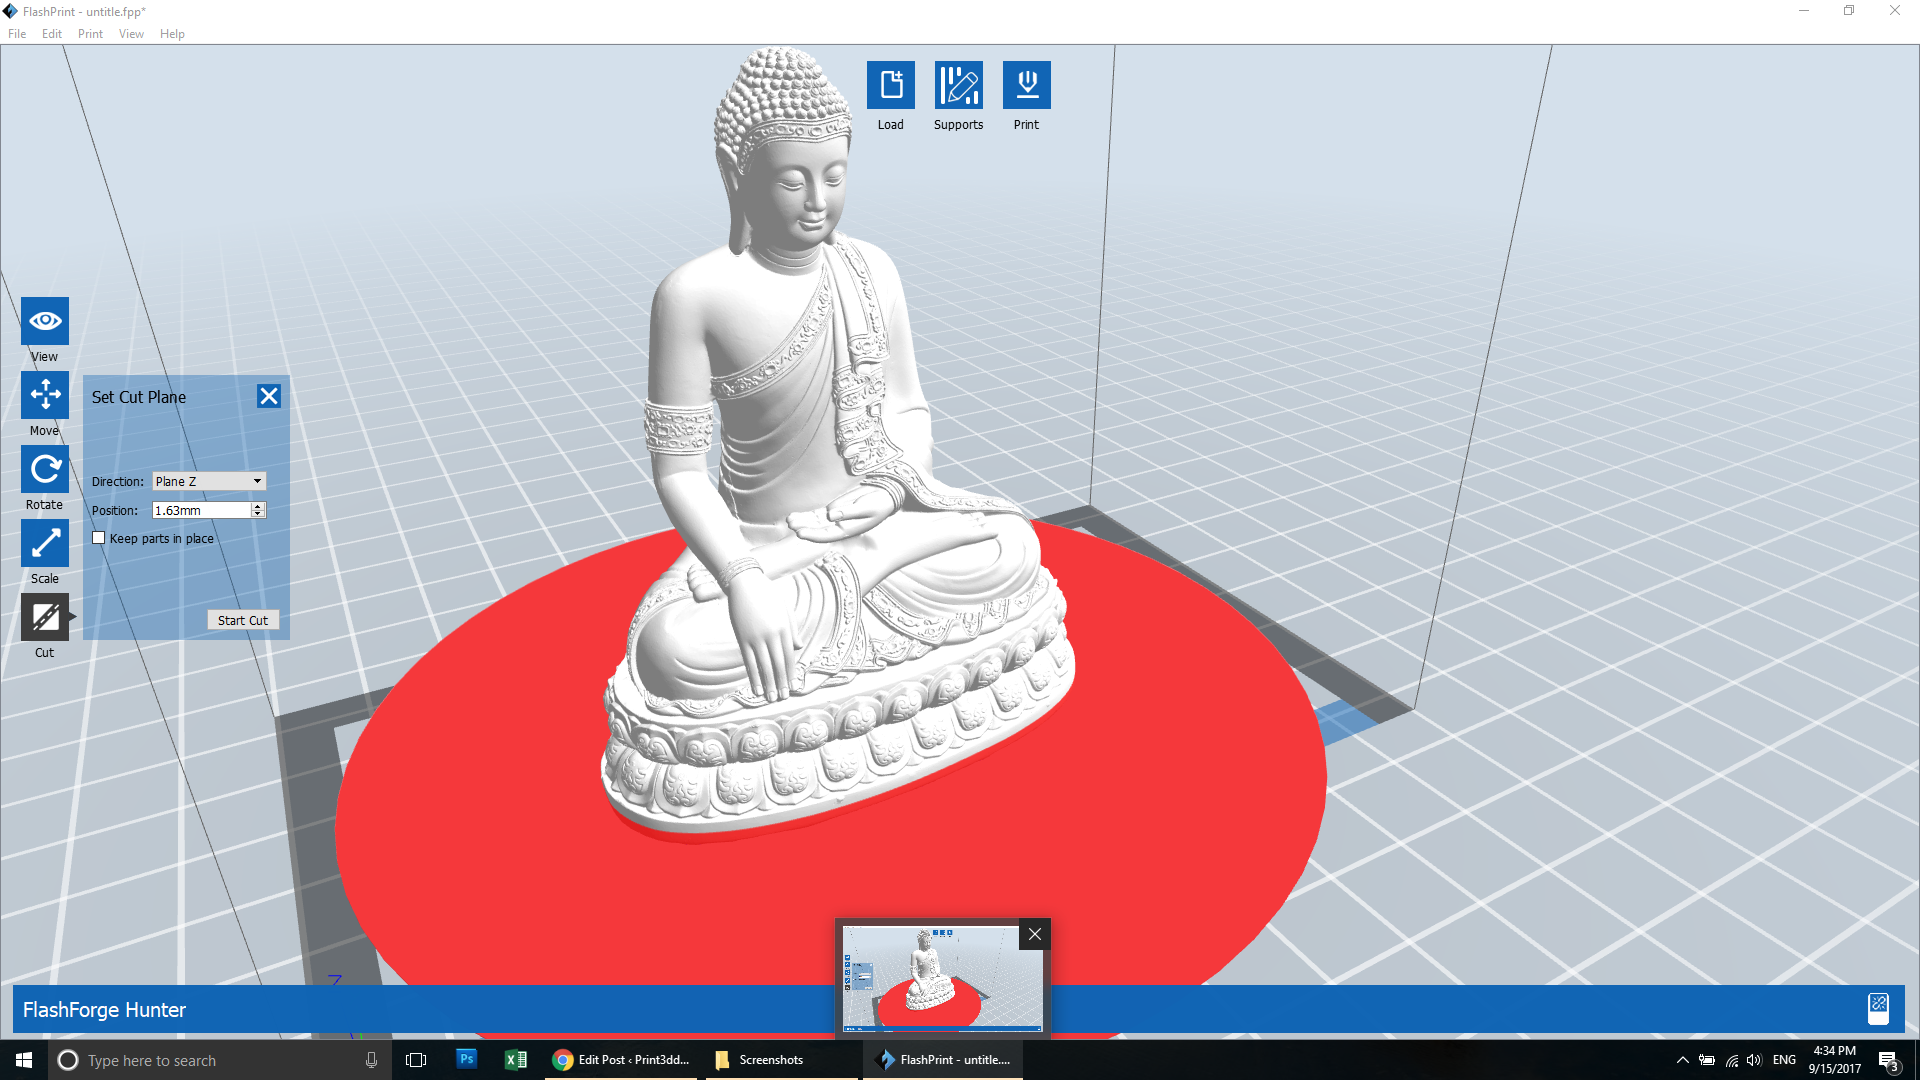Click the battery icon in tray
Screen dimensions: 1920x1080
[1707, 1060]
